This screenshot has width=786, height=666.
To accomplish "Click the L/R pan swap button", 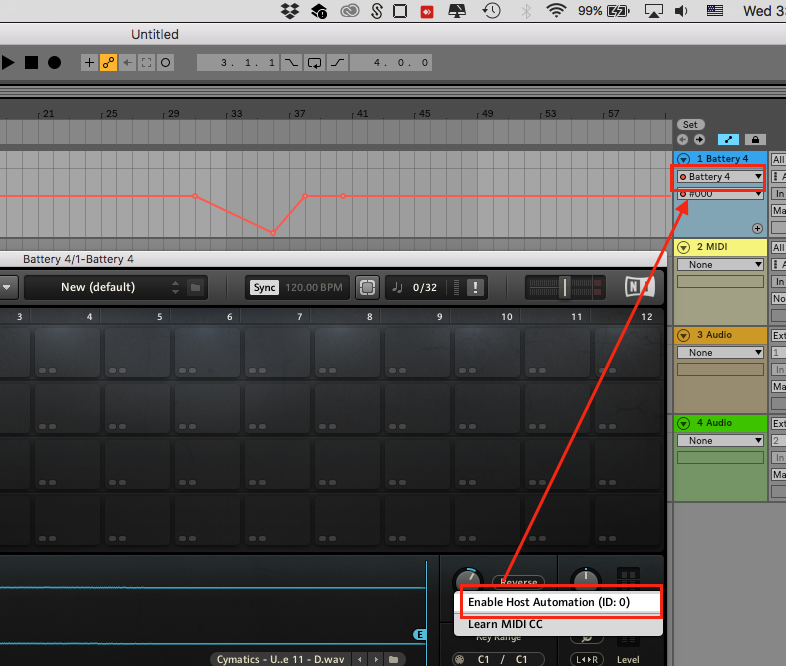I will (586, 659).
